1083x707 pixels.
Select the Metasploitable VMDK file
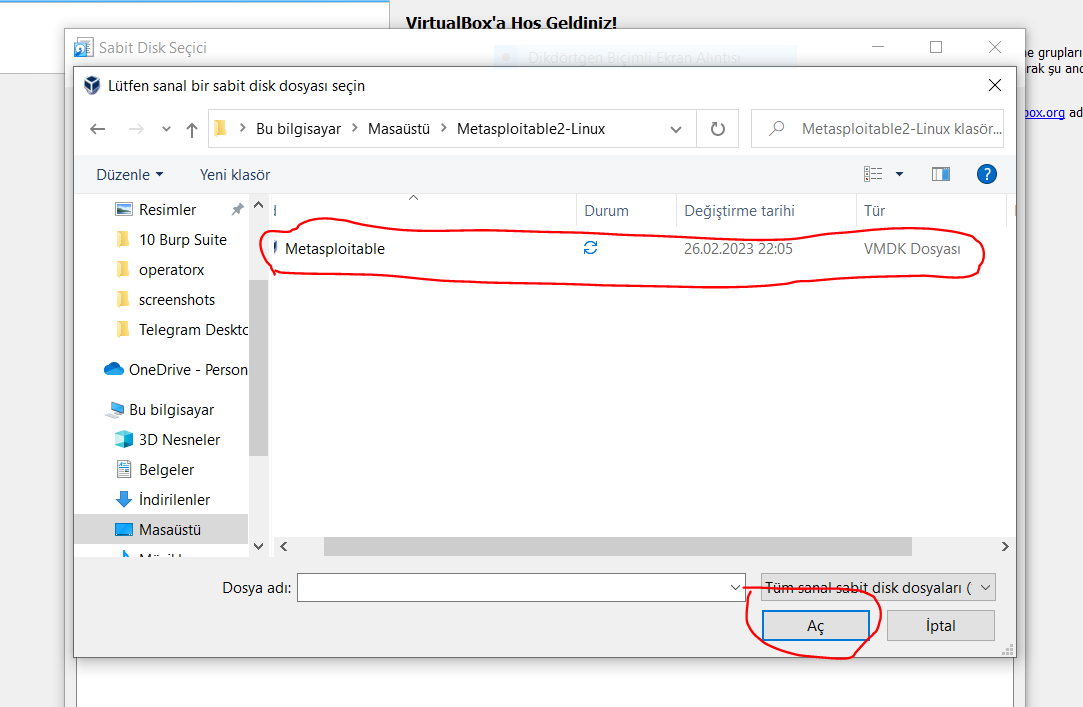tap(334, 249)
